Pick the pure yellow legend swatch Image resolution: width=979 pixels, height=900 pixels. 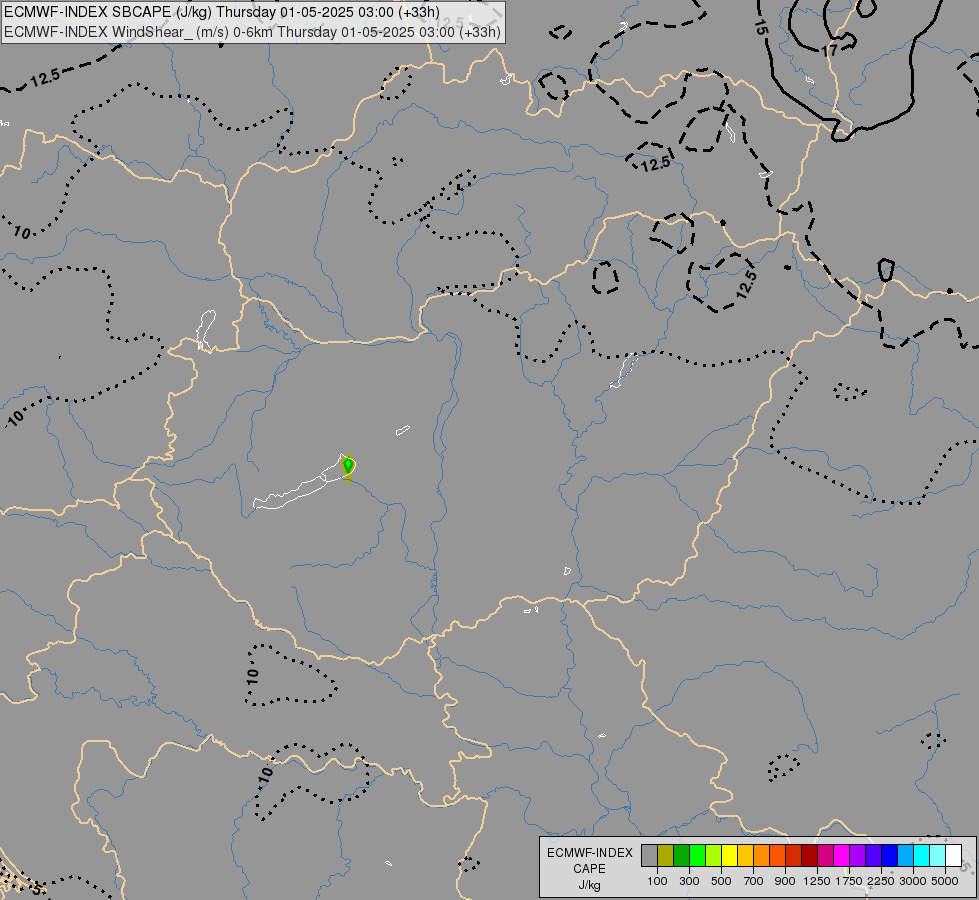coord(729,855)
